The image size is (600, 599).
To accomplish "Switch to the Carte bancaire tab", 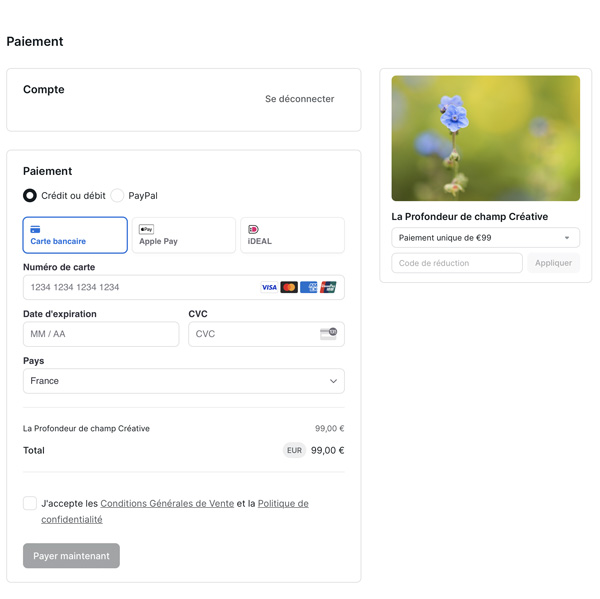I will (75, 235).
